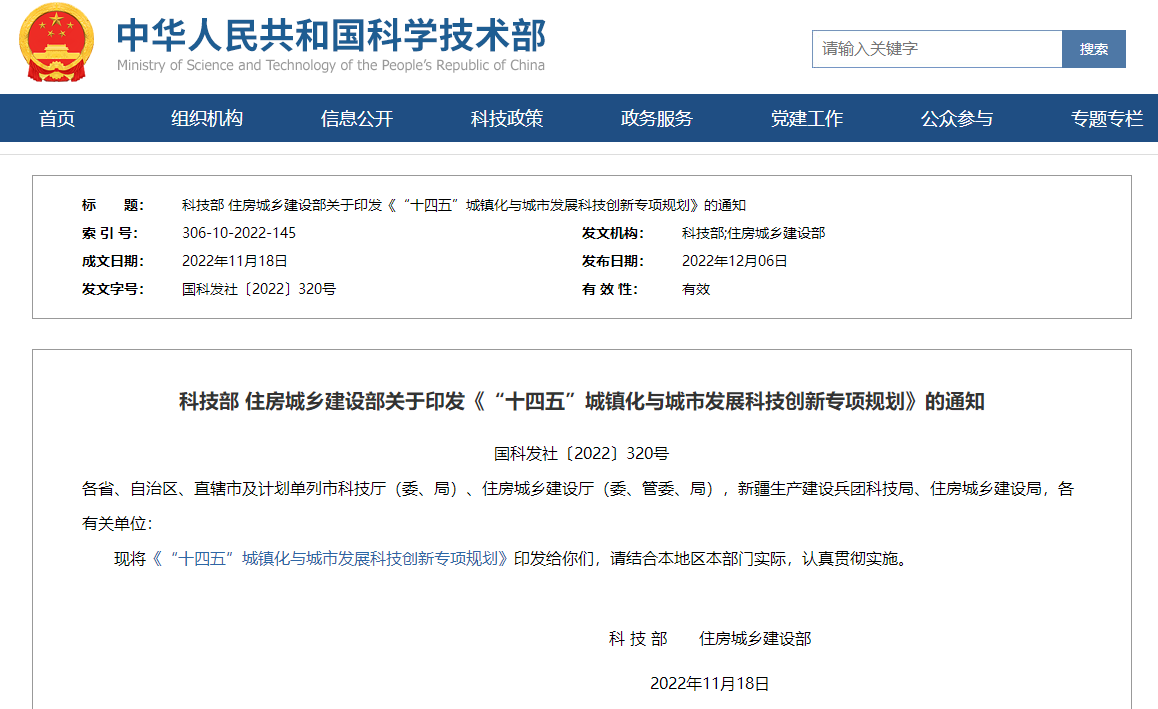Navigate to 党建工作 section
Viewport: 1158px width, 709px height.
coord(806,118)
